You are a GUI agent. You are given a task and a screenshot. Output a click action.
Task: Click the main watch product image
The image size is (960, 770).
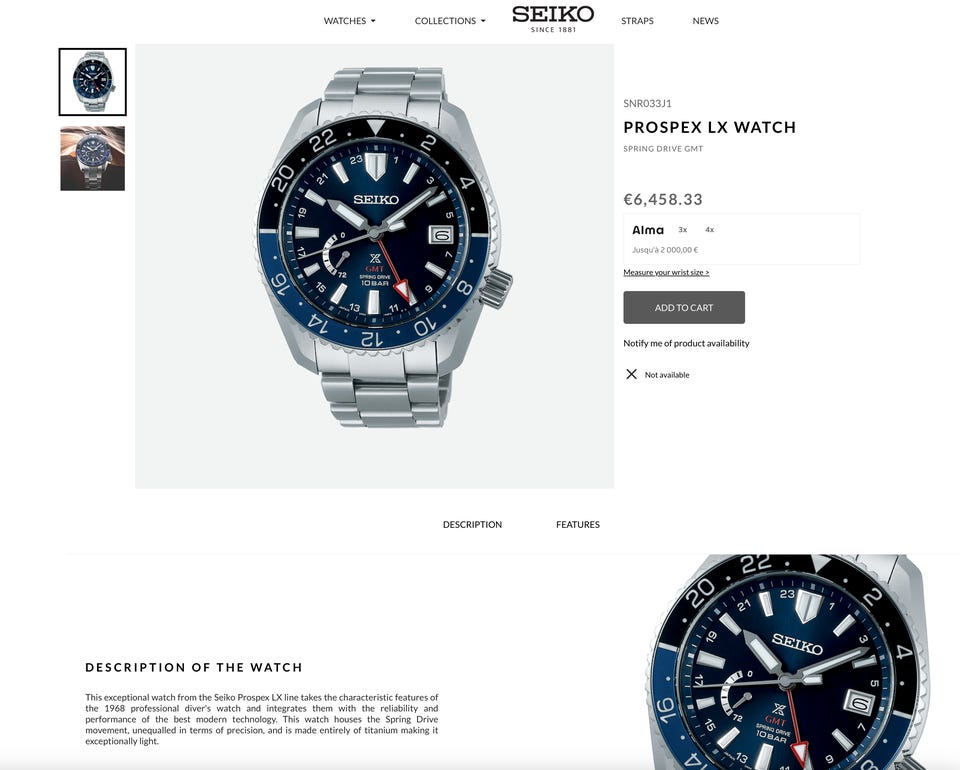(x=374, y=266)
